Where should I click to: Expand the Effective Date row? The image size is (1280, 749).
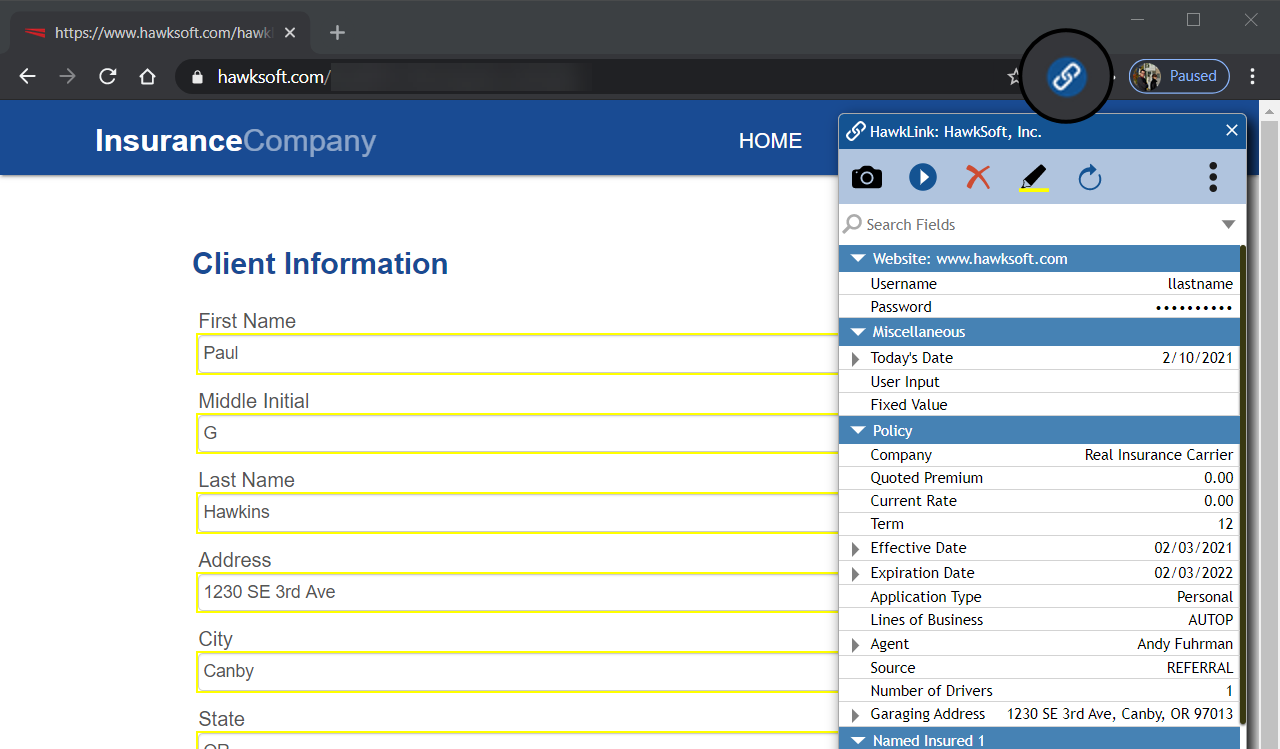(855, 549)
